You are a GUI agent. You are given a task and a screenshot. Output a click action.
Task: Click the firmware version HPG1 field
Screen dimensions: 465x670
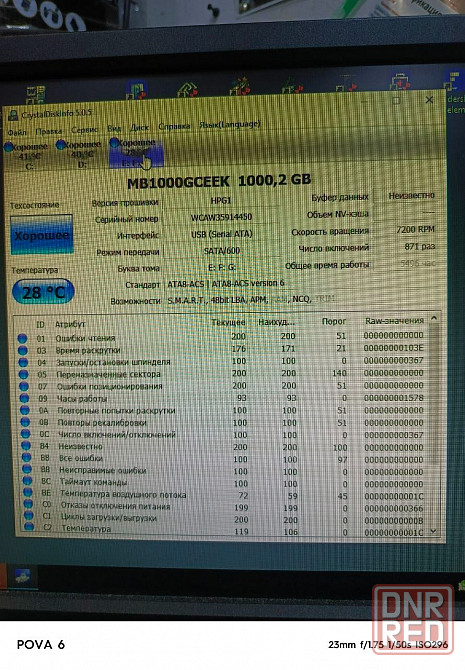point(221,200)
